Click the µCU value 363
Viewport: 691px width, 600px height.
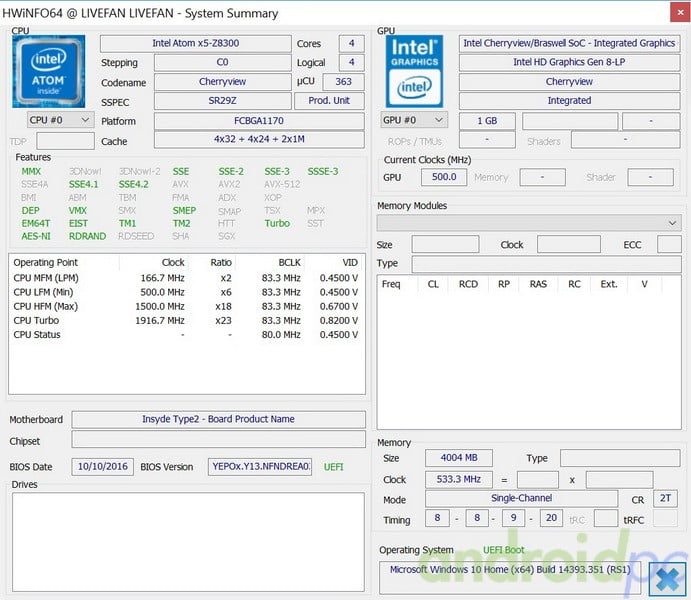[343, 81]
